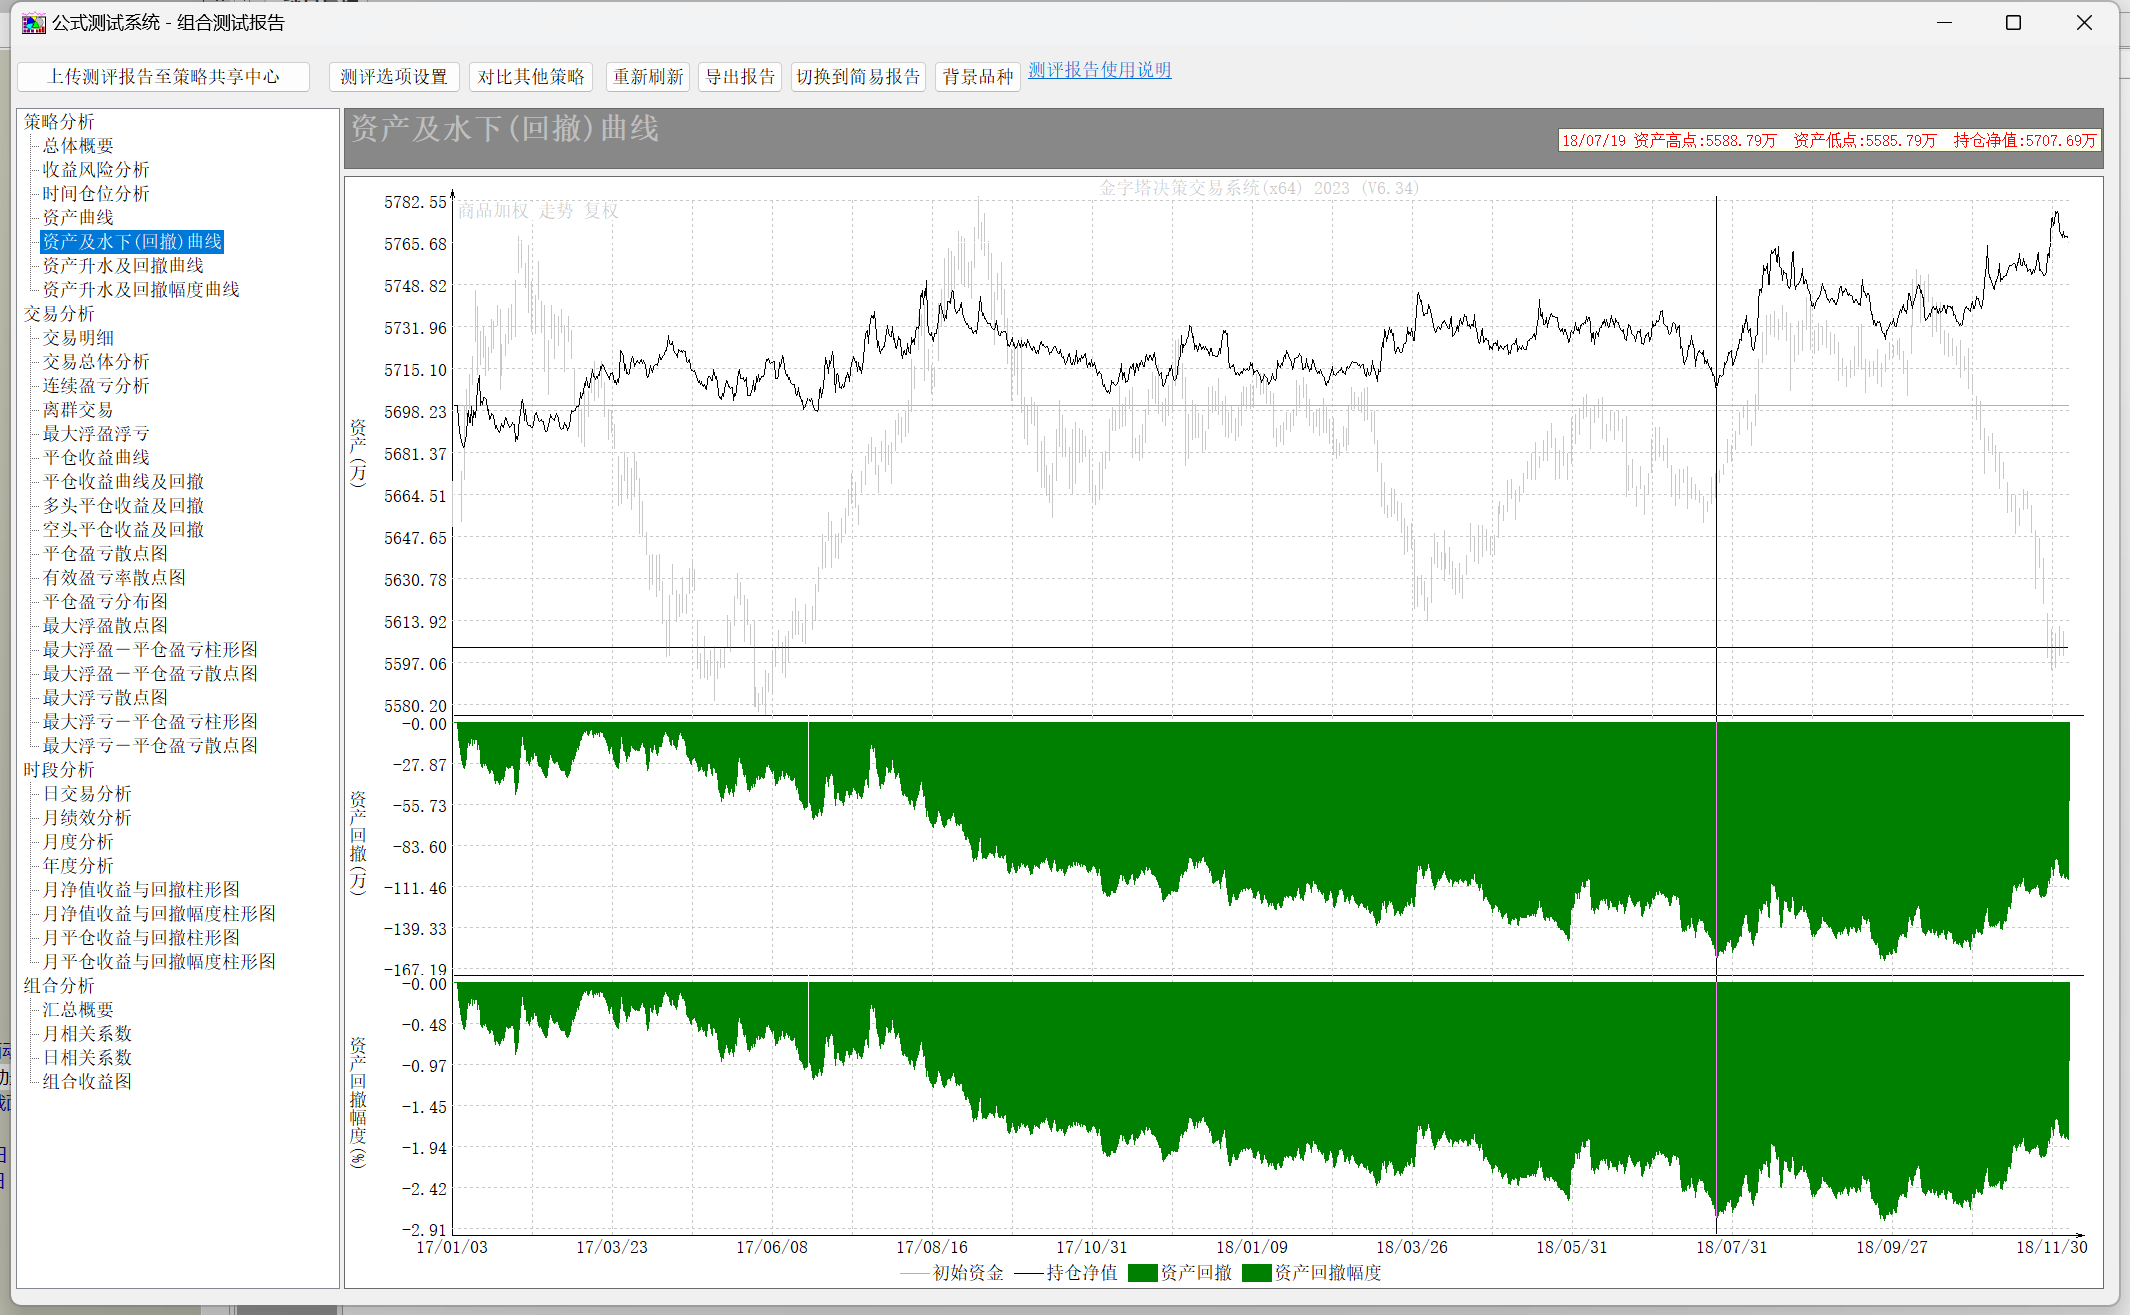2130x1315 pixels.
Task: Select 总体概要 in the tree
Action: click(x=78, y=145)
